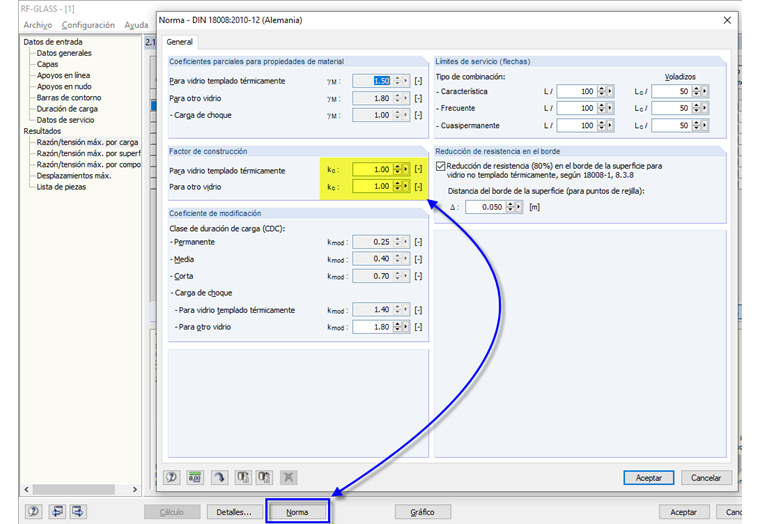Open arrow menu beside Frecuente L/ field

[610, 108]
